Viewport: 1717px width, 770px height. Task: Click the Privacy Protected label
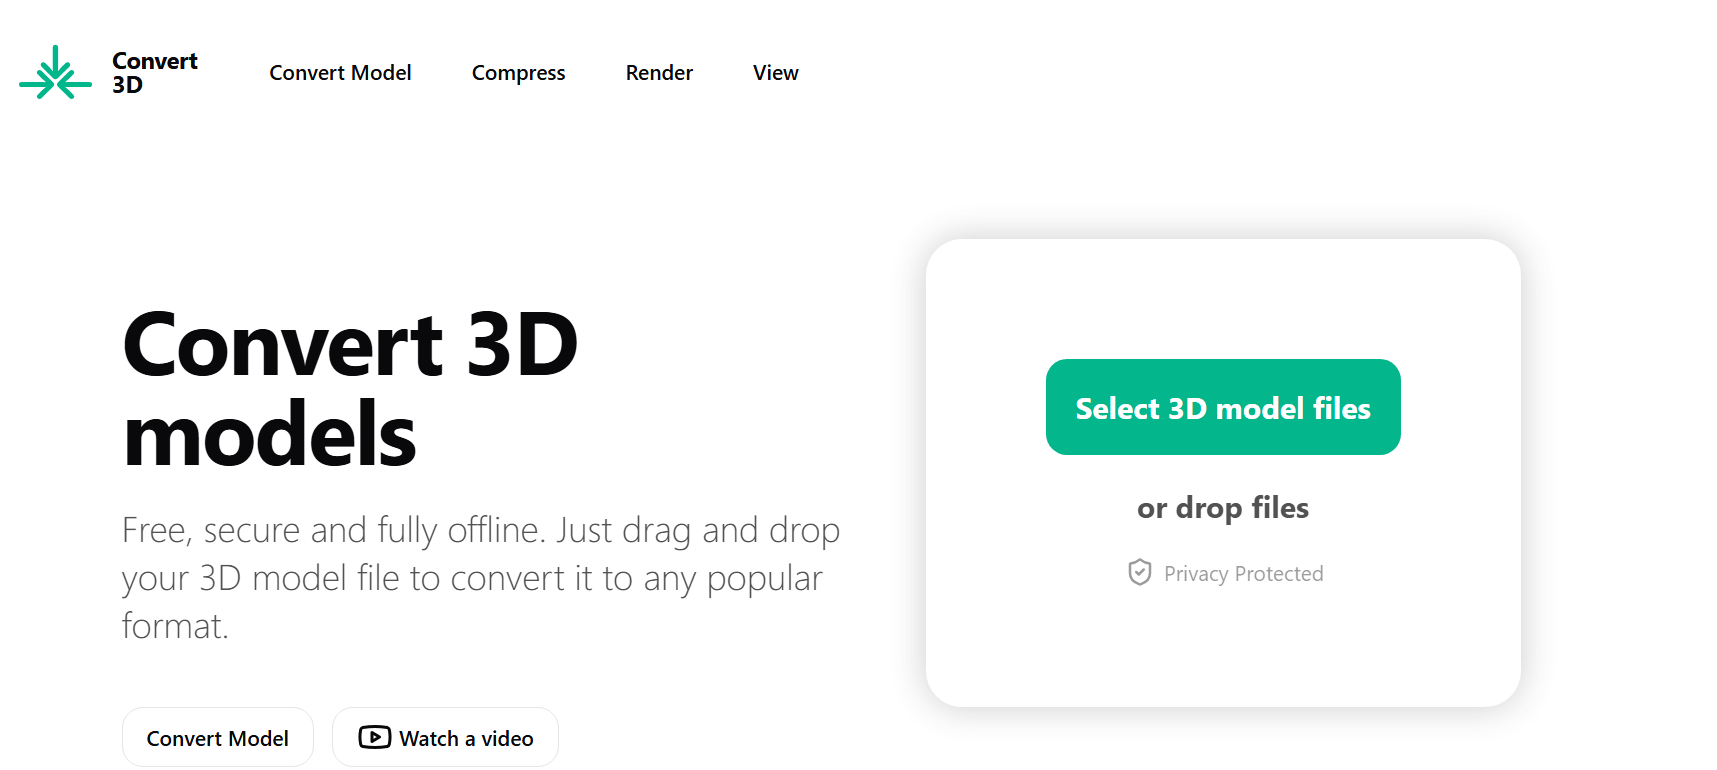coord(1243,573)
